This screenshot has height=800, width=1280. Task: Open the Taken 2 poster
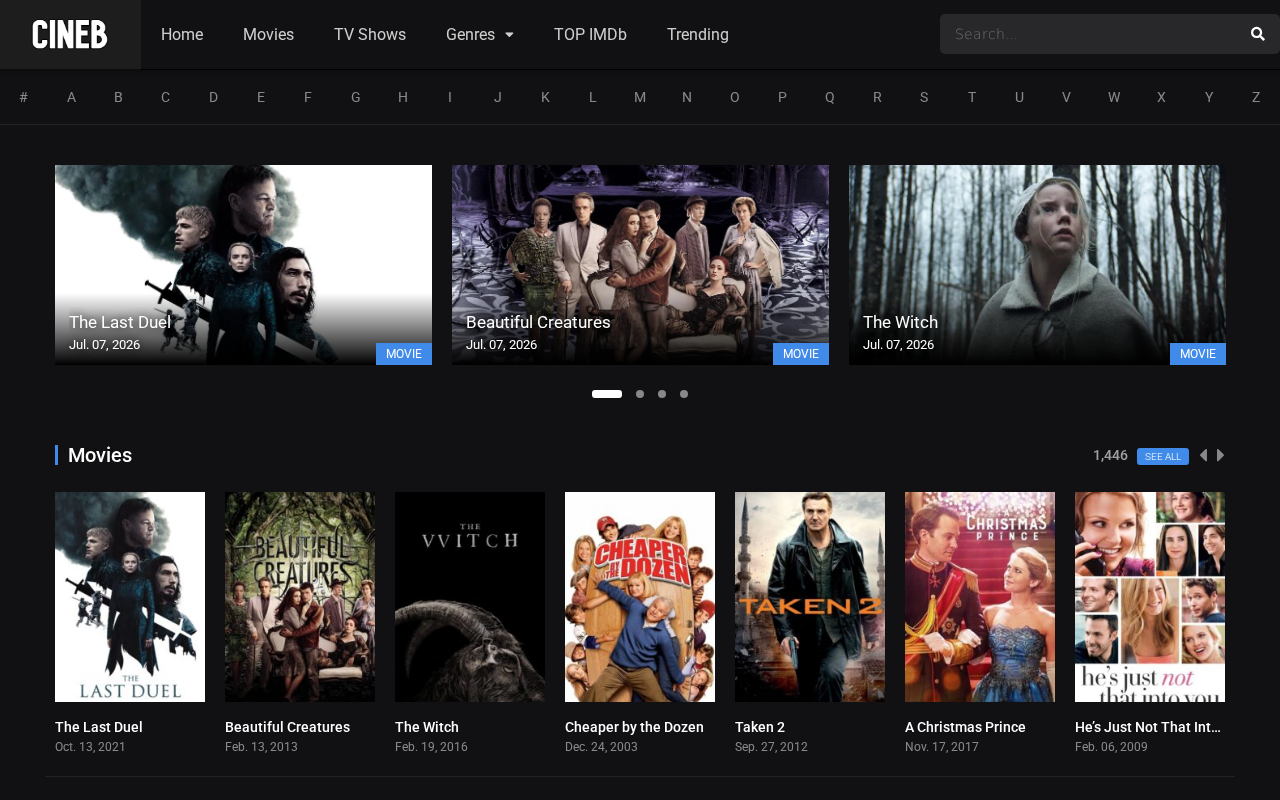[810, 597]
